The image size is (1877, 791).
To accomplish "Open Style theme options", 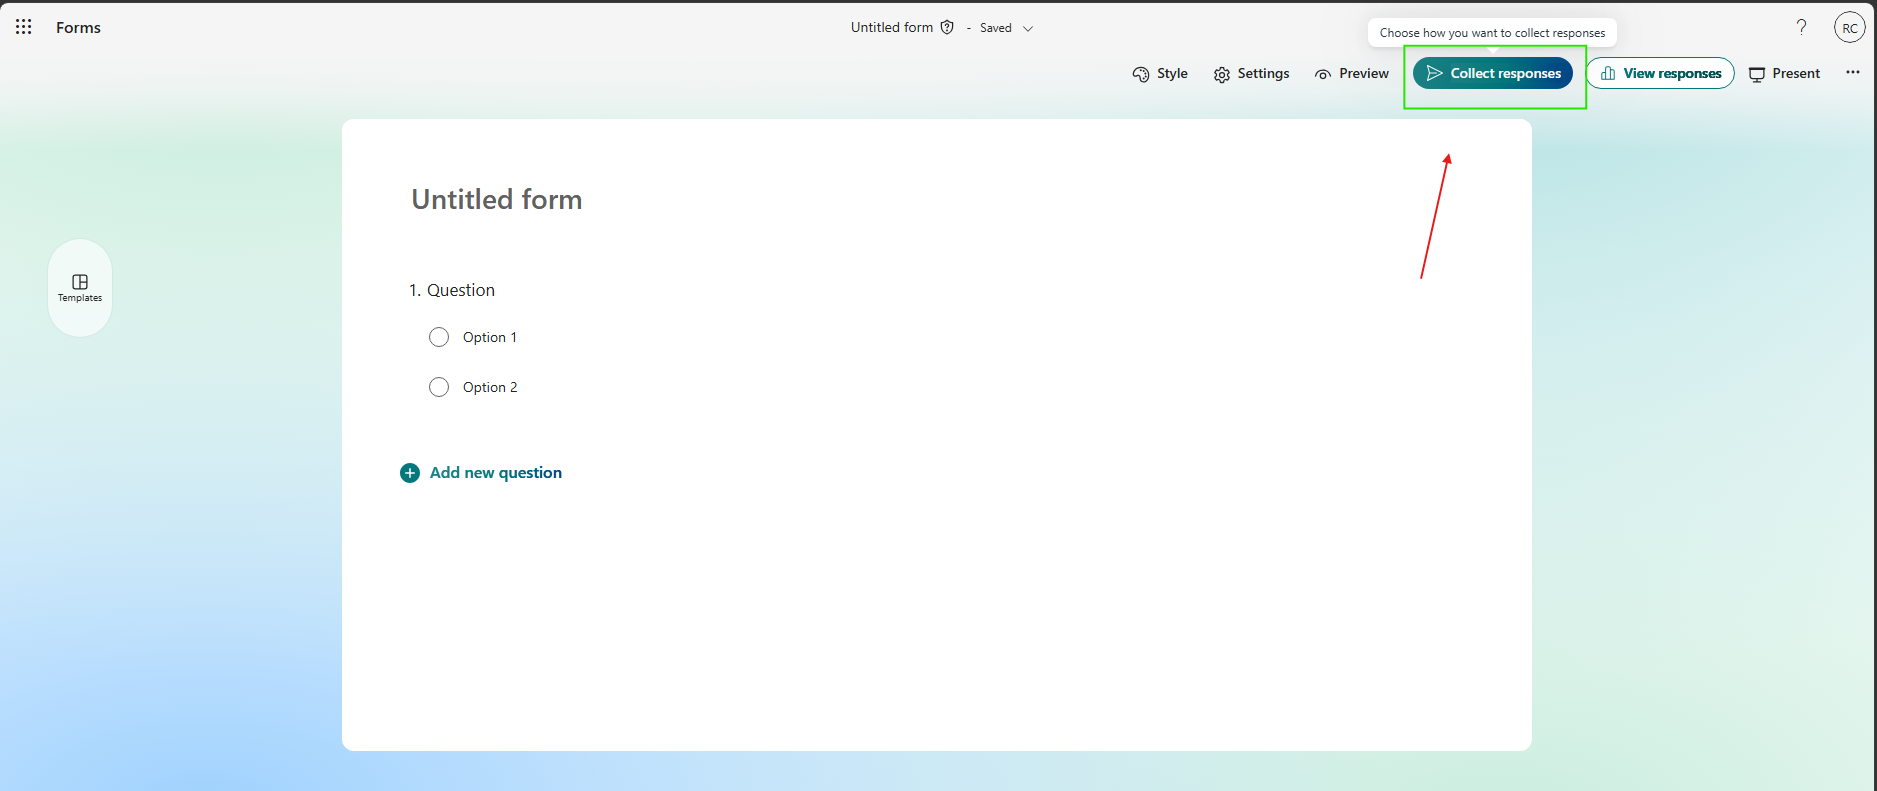I will (x=1160, y=74).
